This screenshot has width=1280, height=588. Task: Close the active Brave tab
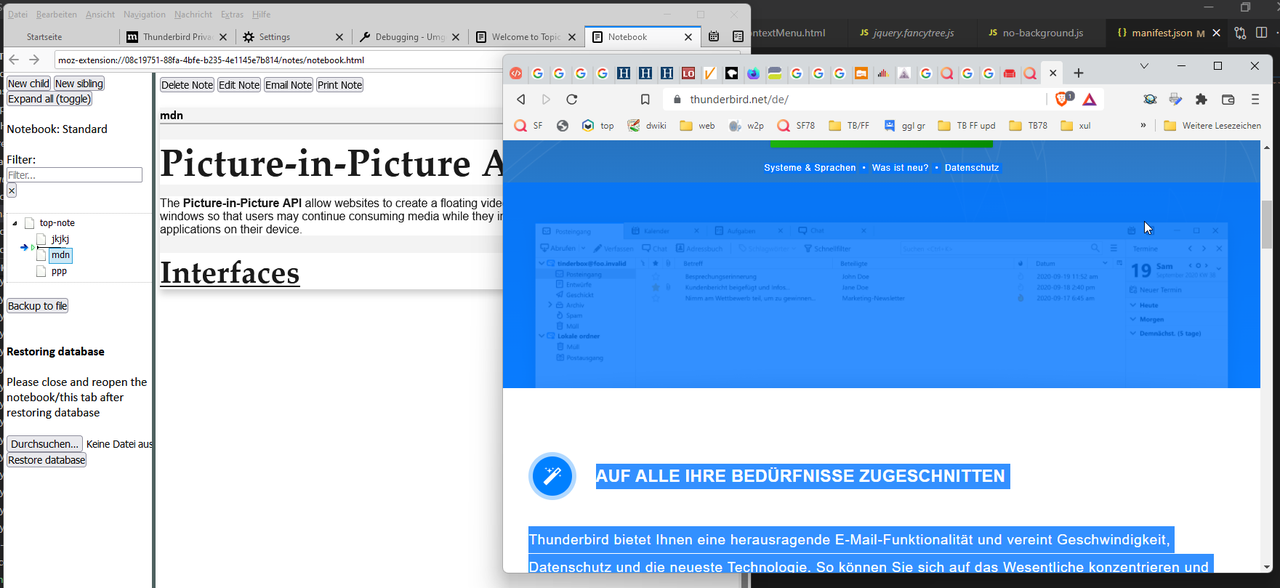(x=1053, y=73)
